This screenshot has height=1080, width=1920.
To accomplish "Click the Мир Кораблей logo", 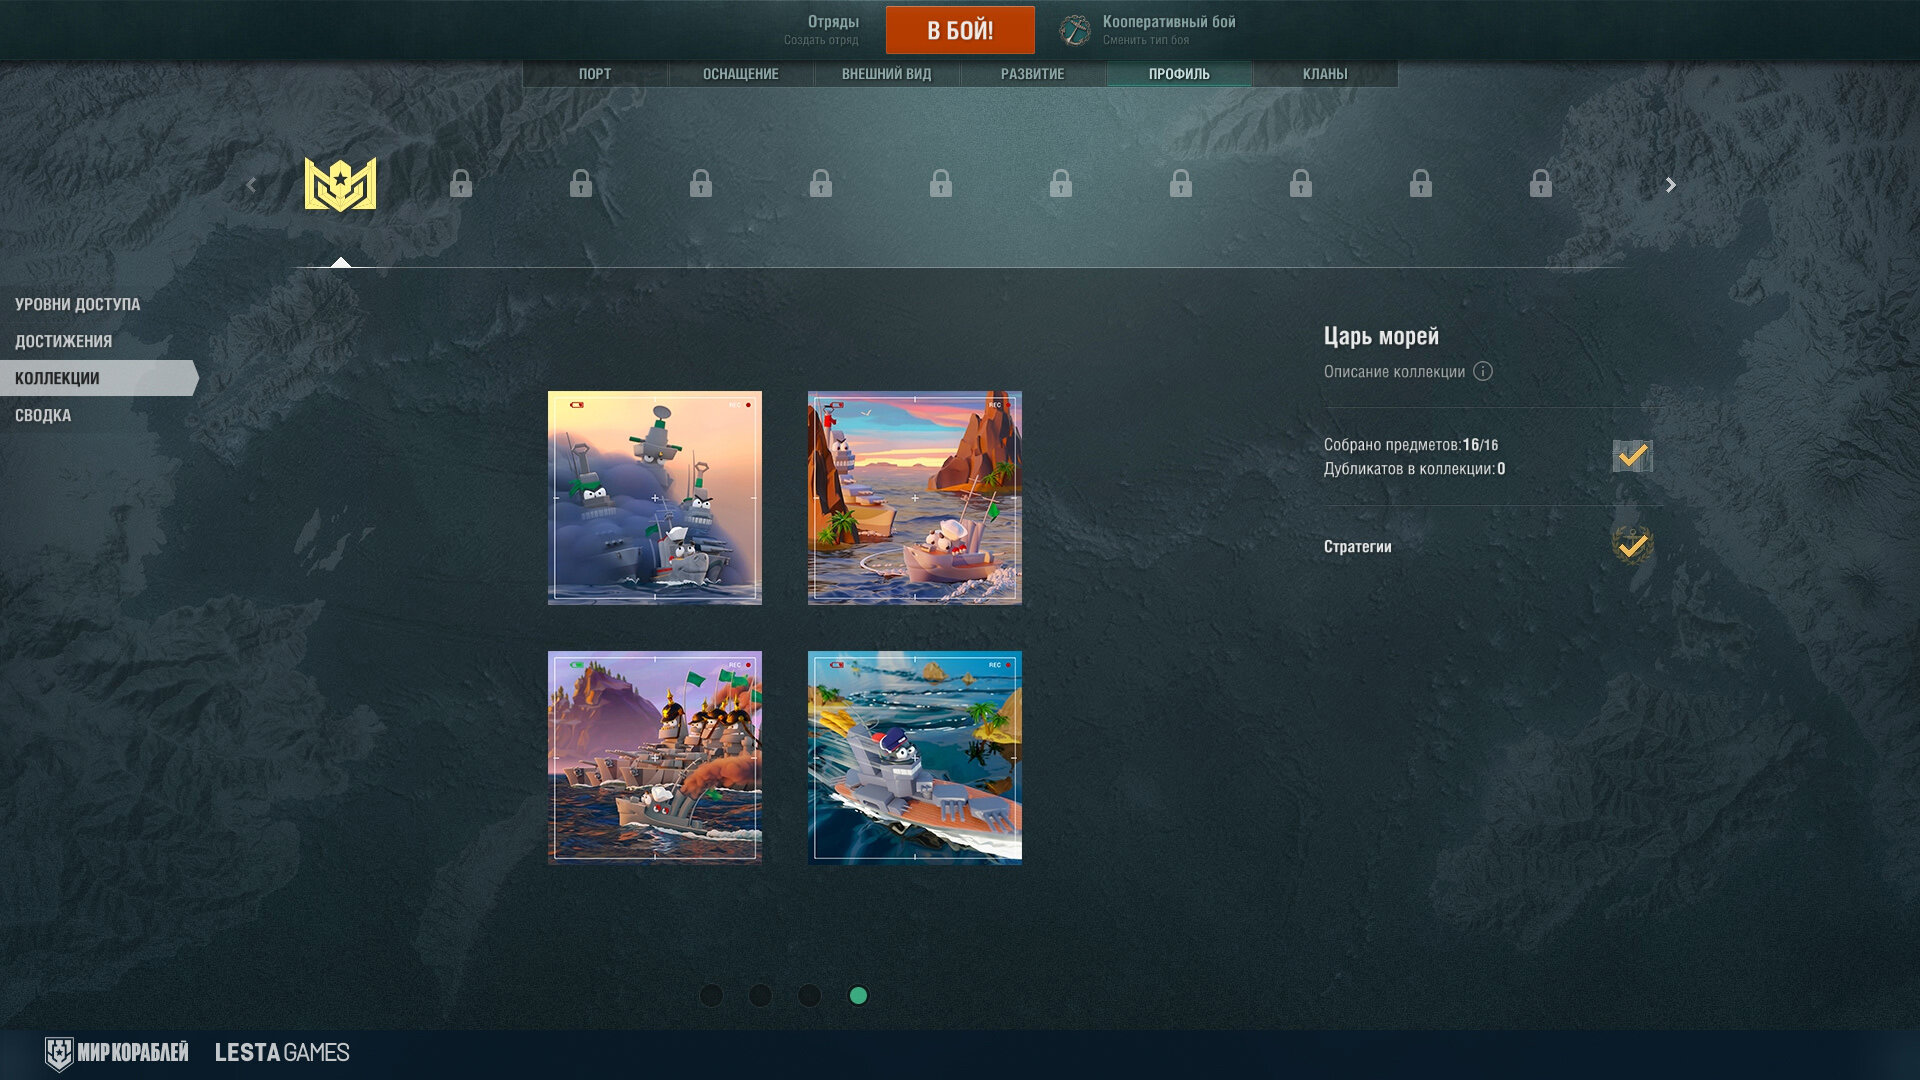I will [117, 1053].
